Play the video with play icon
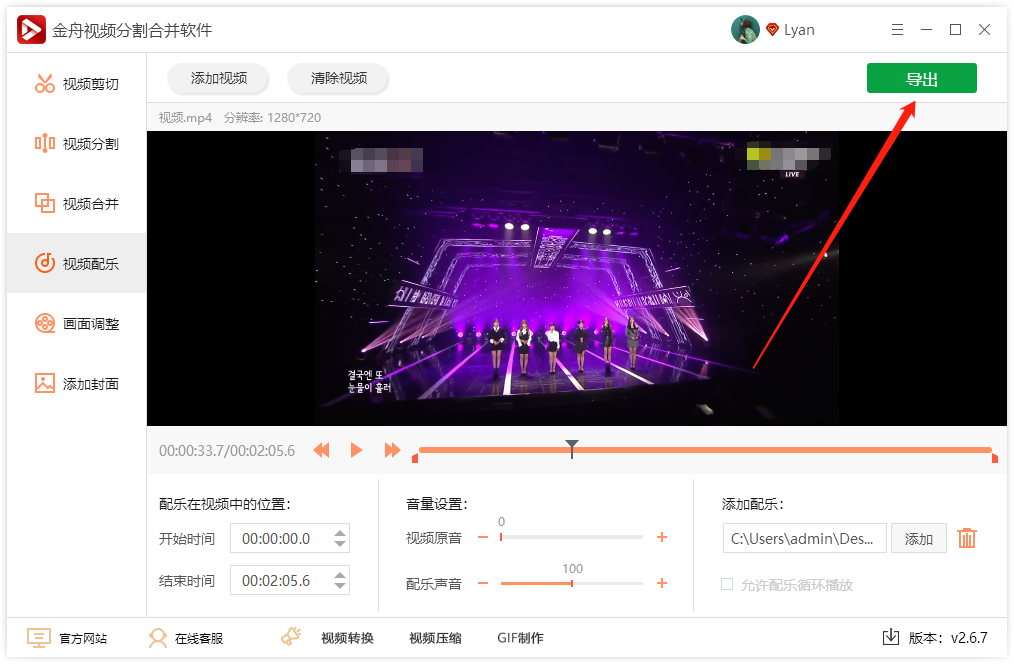1014x664 pixels. click(356, 450)
